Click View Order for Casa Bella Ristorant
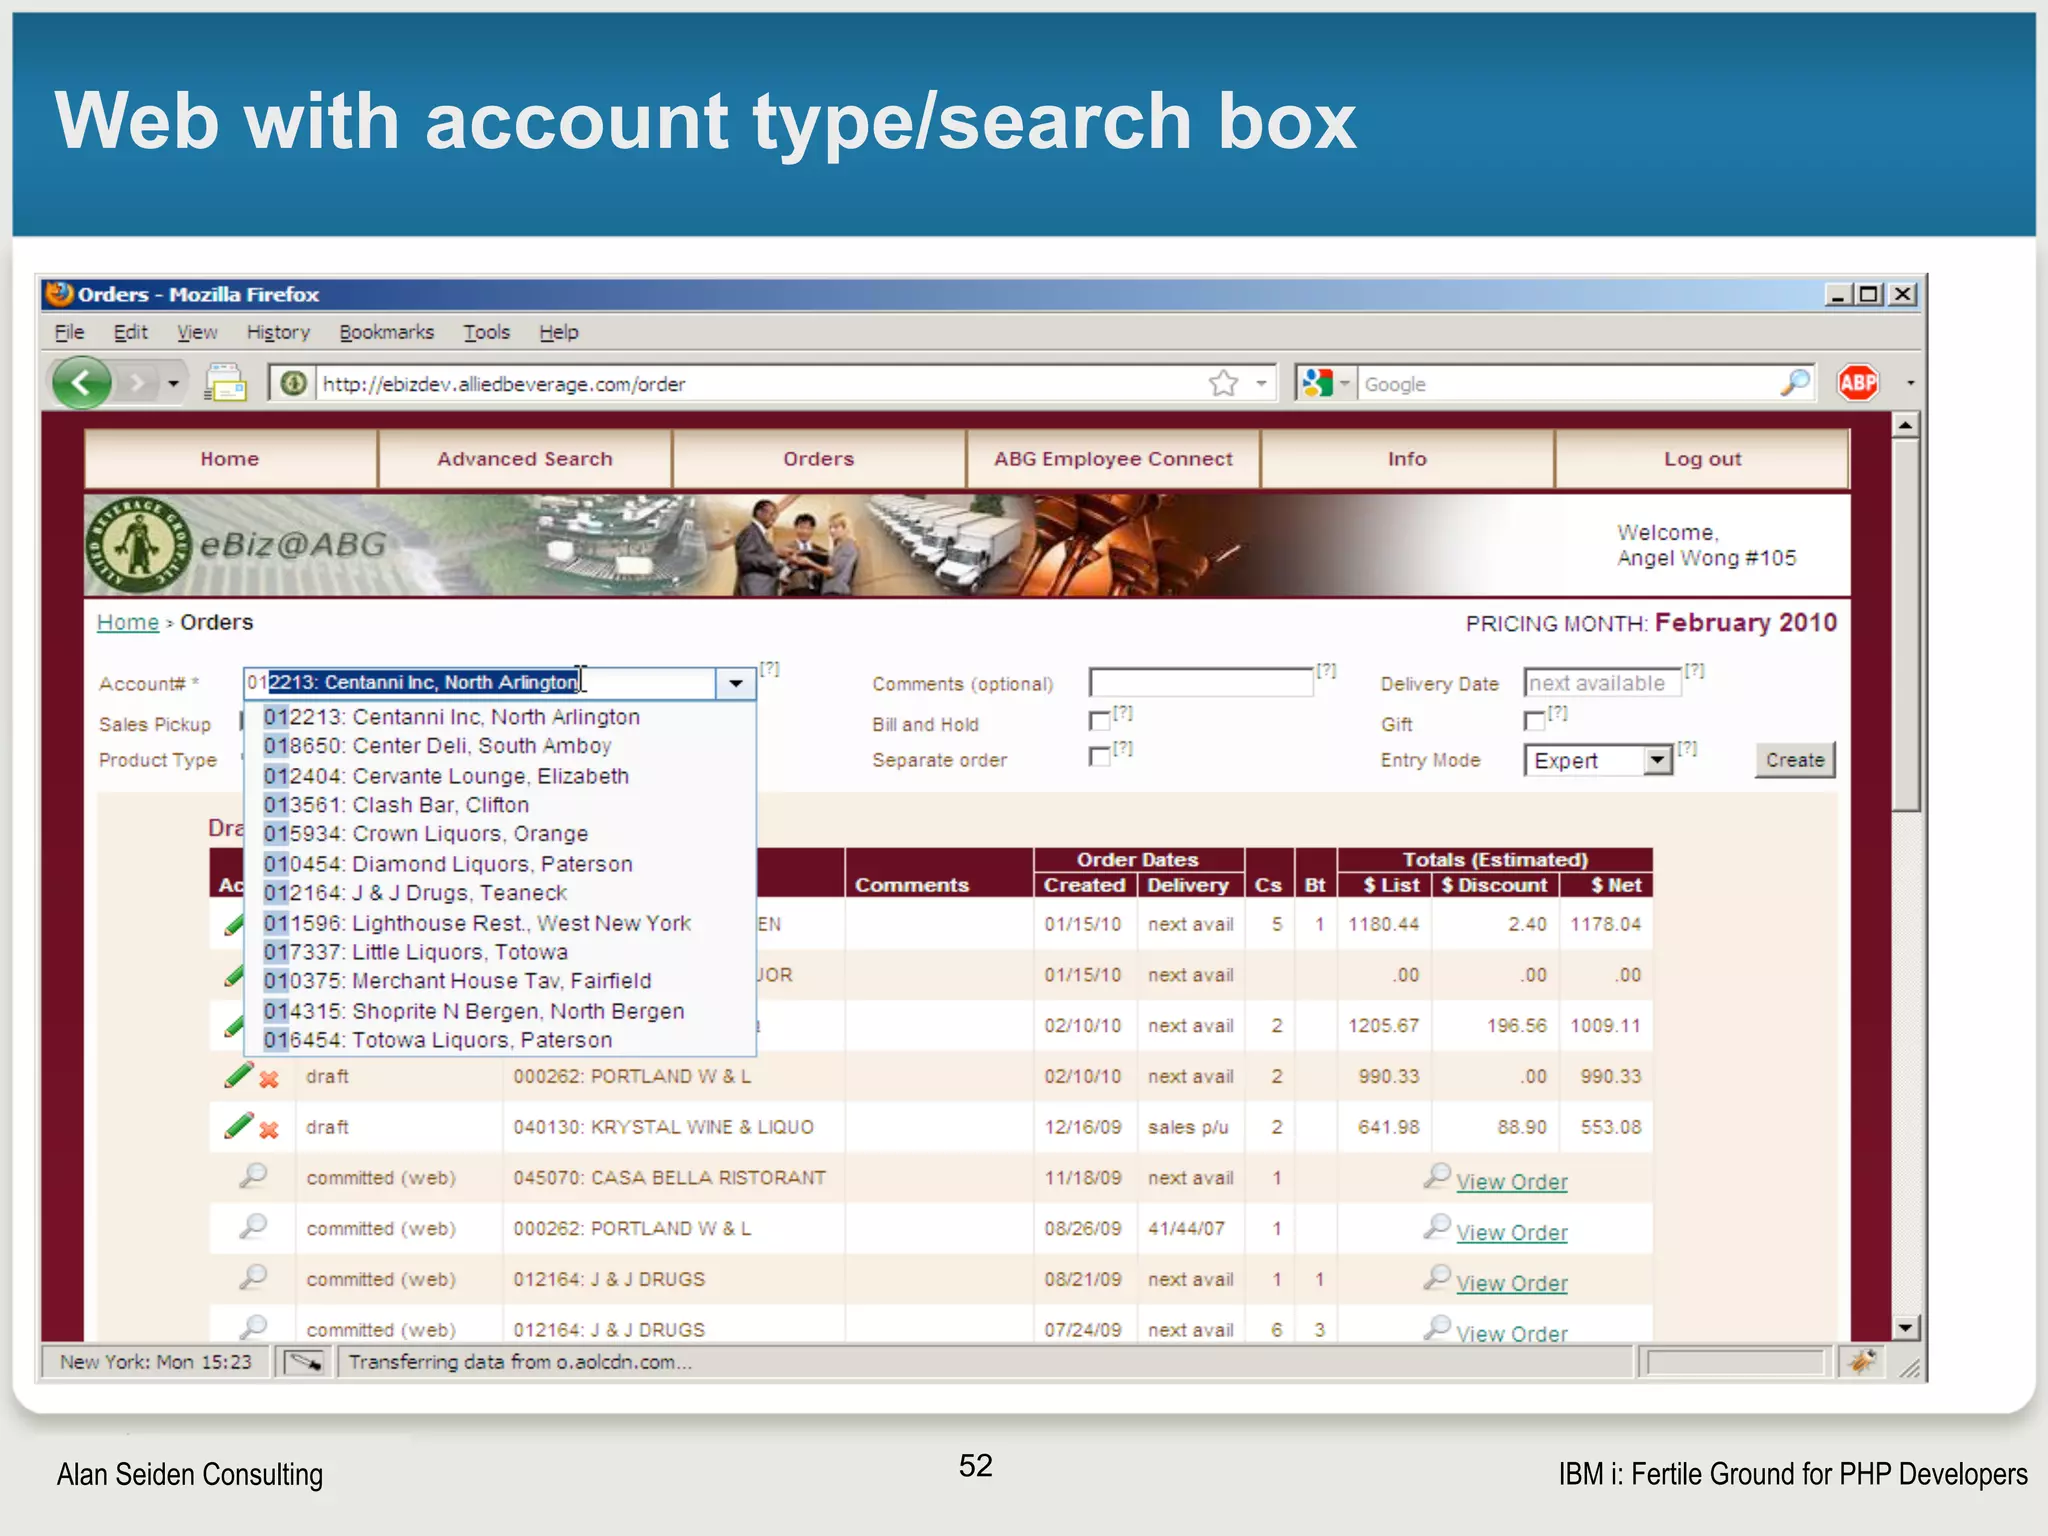Viewport: 2048px width, 1536px height. click(1511, 1182)
